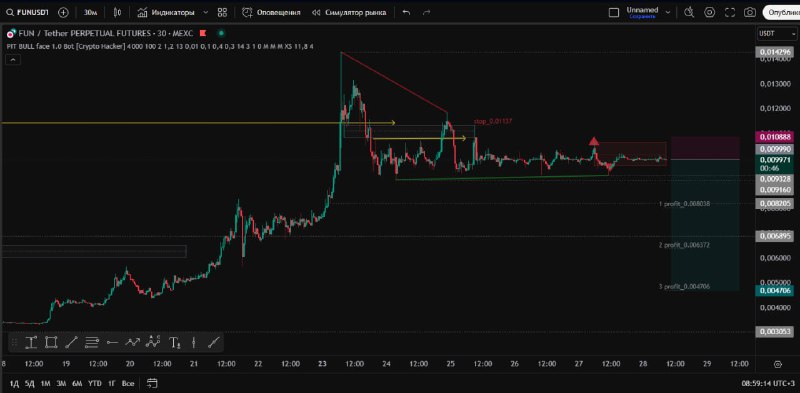
Task: Click the Оповещения alerts button
Action: pos(271,12)
